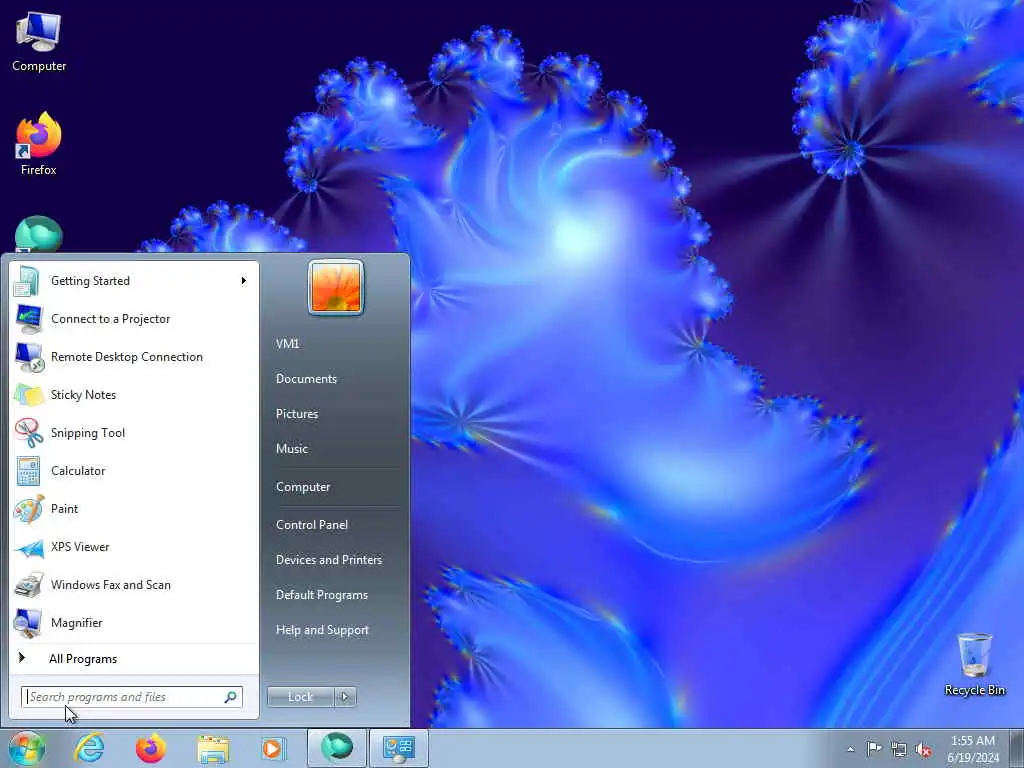Screen dimensions: 1024x768
Task: Click the XPS Viewer paper plane icon
Action: [x=29, y=548]
